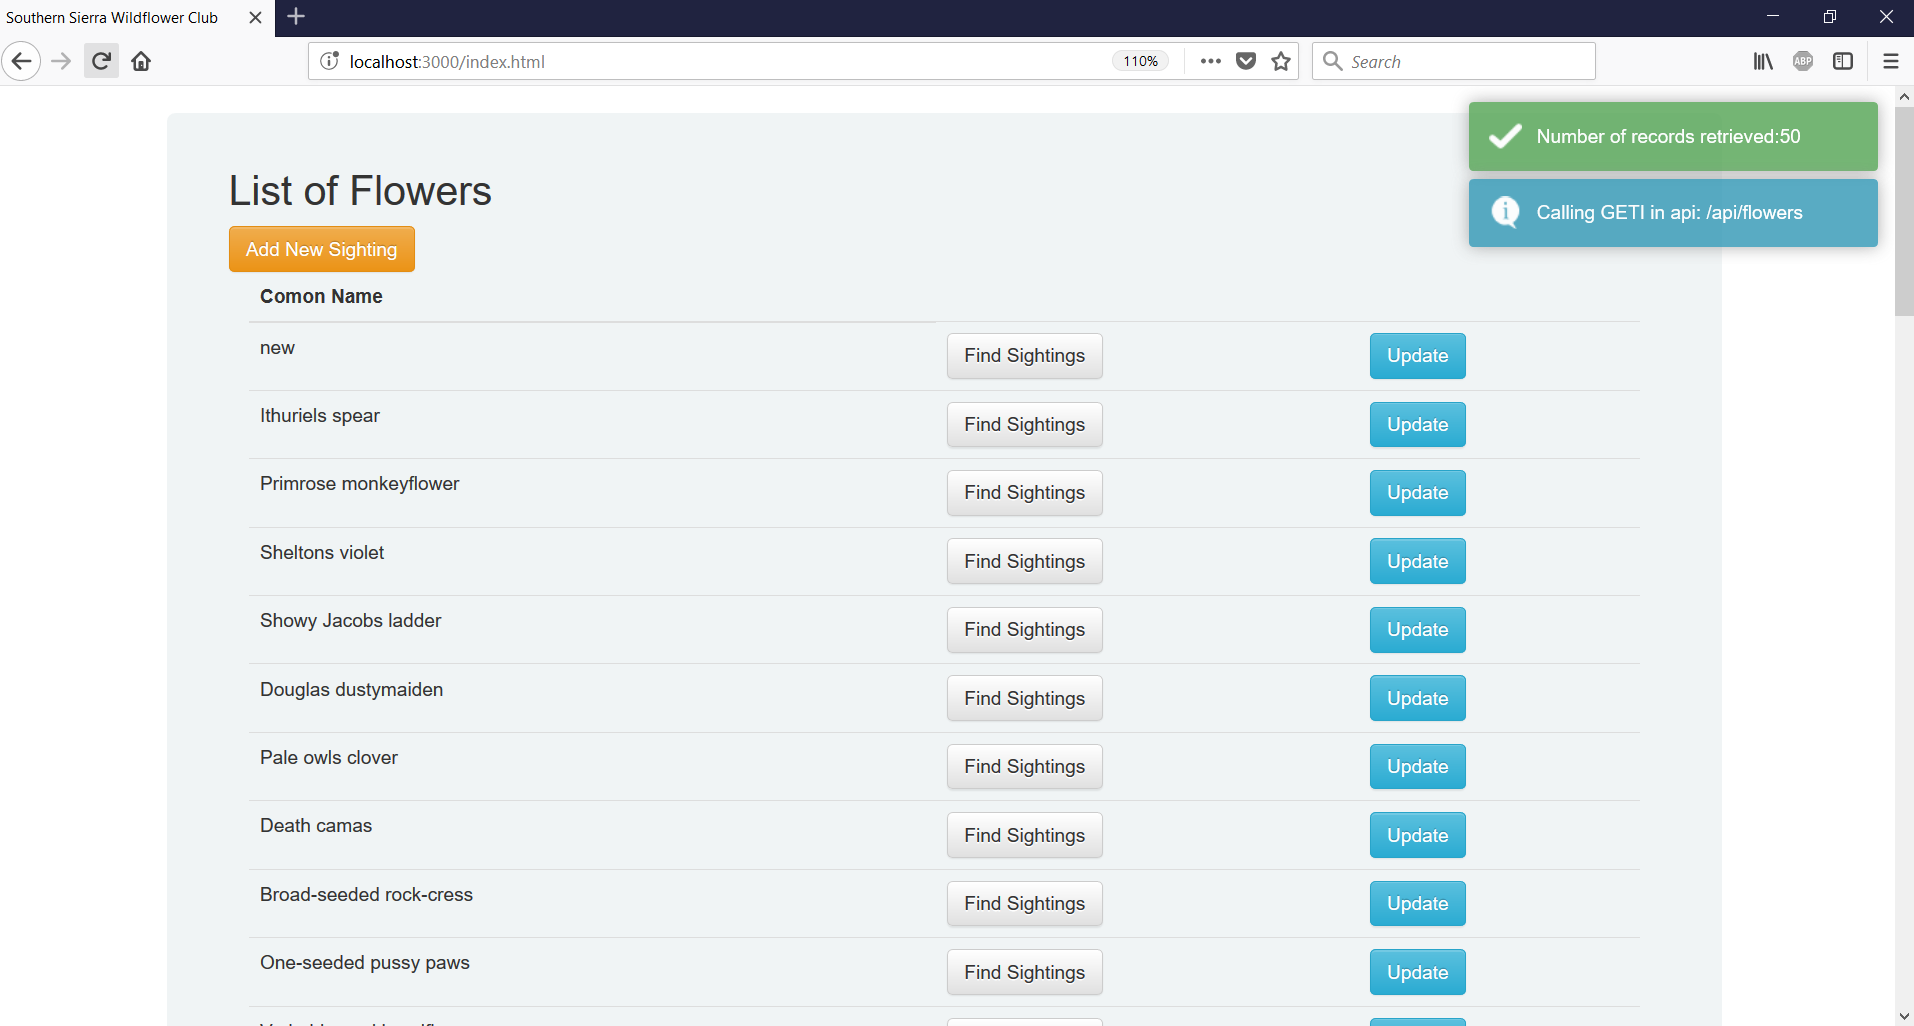
Task: Go back with the browser back arrow
Action: (x=21, y=61)
